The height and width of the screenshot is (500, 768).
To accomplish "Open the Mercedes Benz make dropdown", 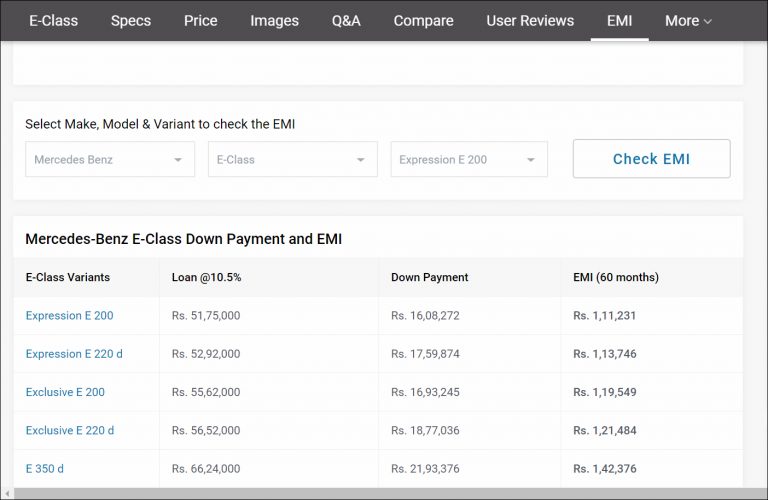I will [x=110, y=160].
